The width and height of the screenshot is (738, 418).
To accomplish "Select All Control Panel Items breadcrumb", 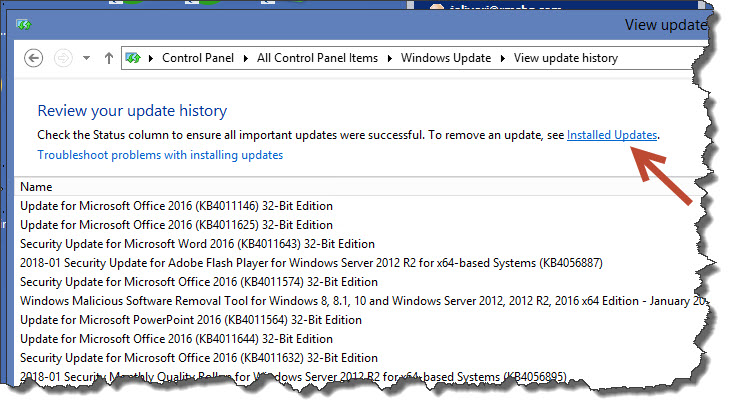I will point(317,58).
